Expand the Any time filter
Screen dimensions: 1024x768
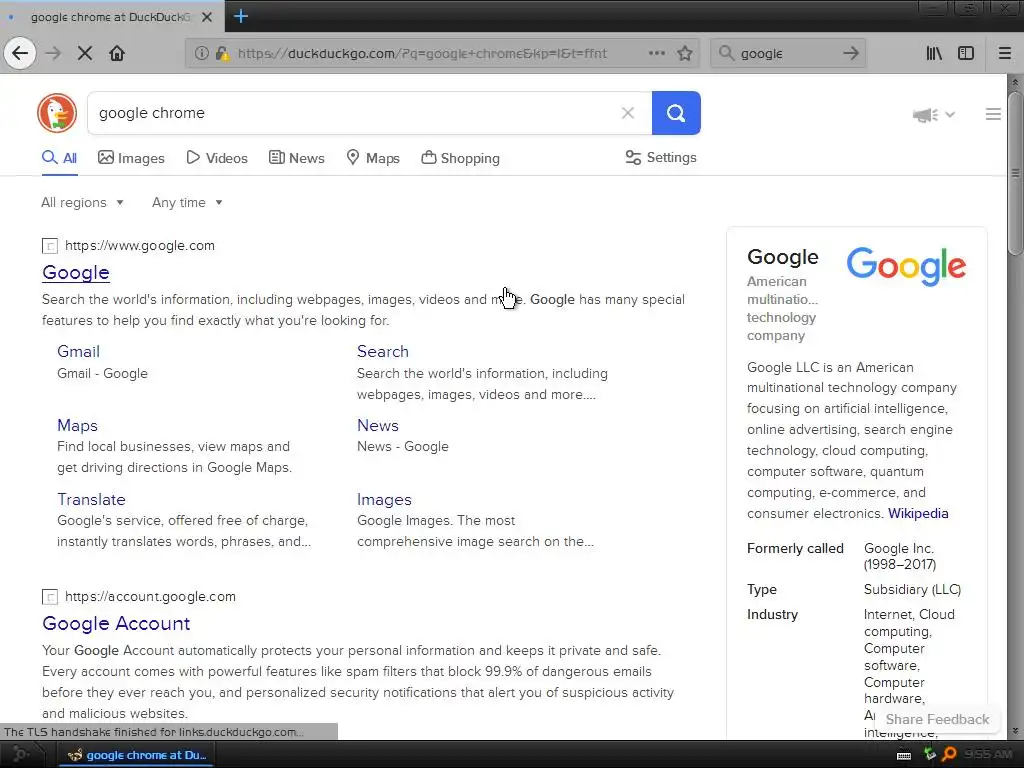coord(187,202)
